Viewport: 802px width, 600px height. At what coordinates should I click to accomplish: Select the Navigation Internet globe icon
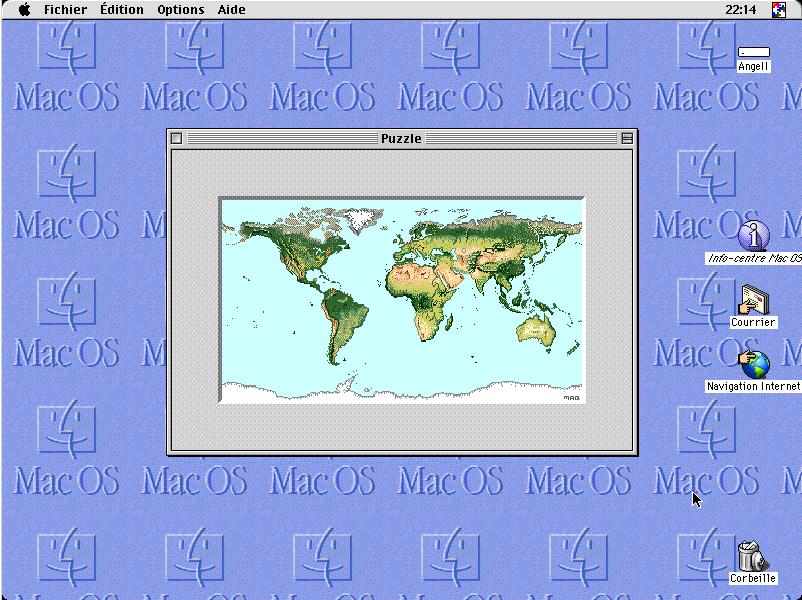click(753, 364)
